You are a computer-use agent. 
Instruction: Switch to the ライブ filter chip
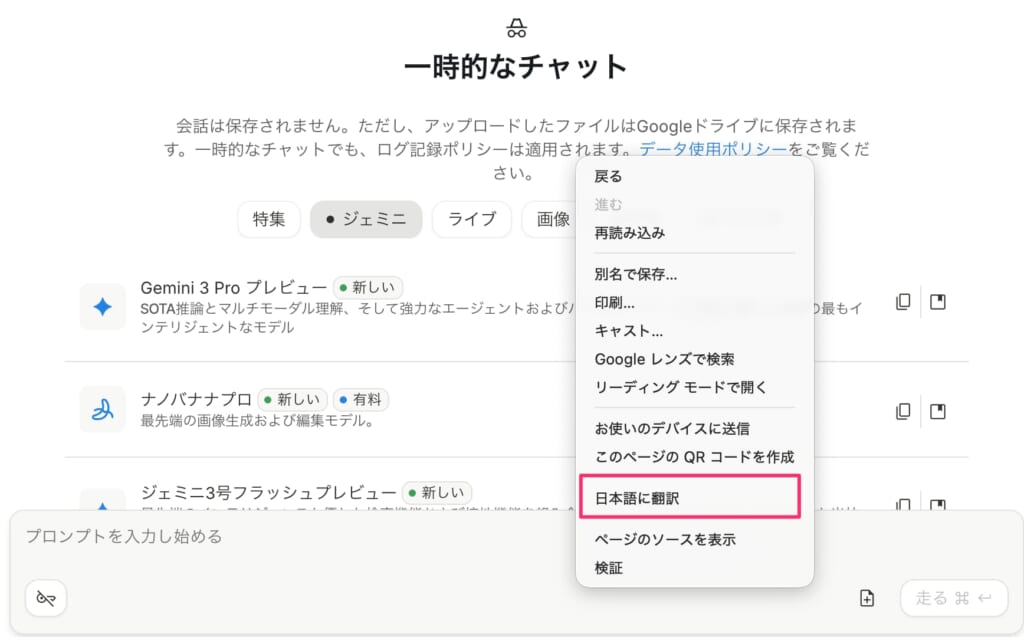471,220
